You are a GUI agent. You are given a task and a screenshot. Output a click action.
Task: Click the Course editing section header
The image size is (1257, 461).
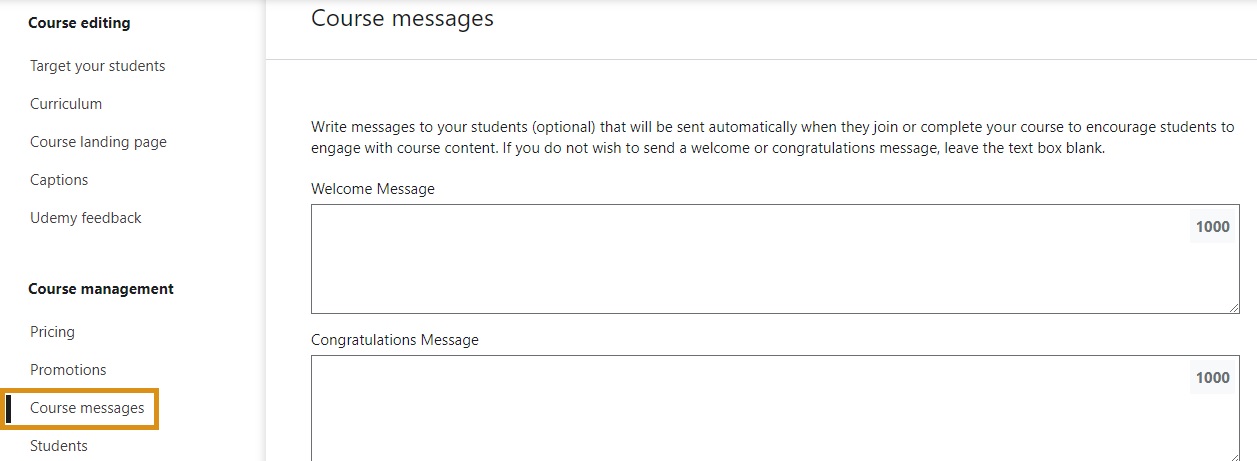tap(79, 22)
